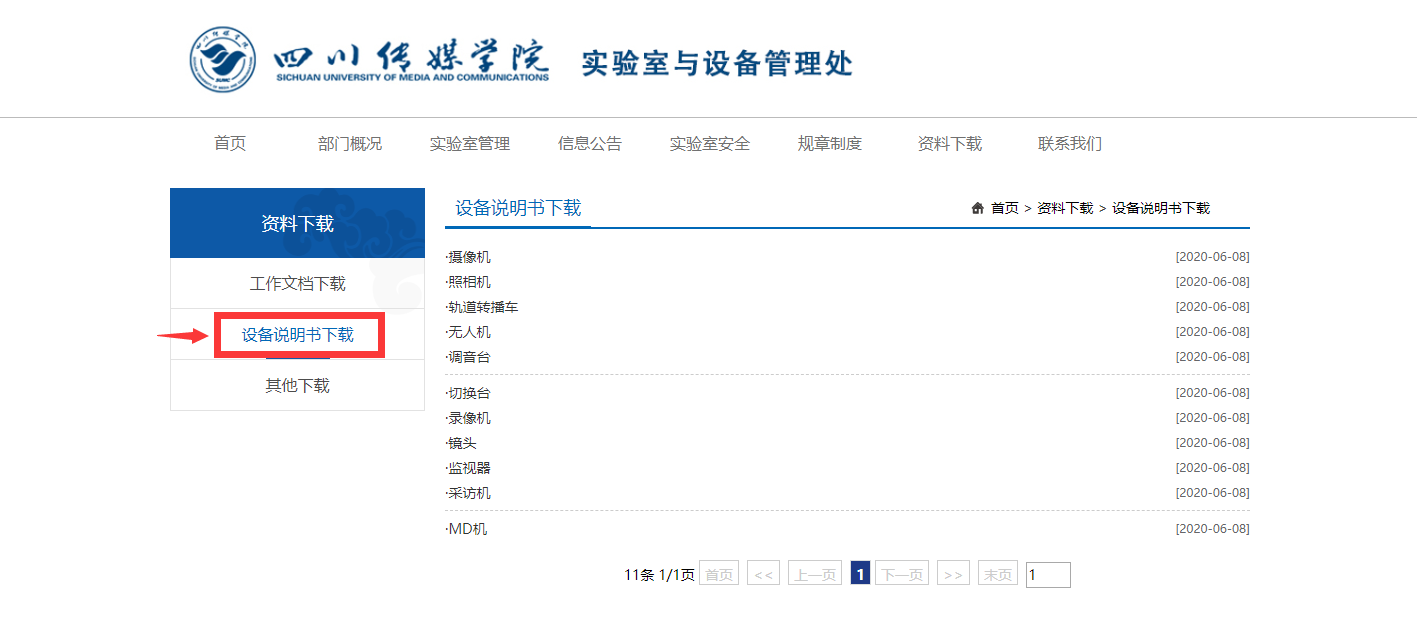Click the 下一页 pagination button
The height and width of the screenshot is (619, 1417).
[x=901, y=574]
